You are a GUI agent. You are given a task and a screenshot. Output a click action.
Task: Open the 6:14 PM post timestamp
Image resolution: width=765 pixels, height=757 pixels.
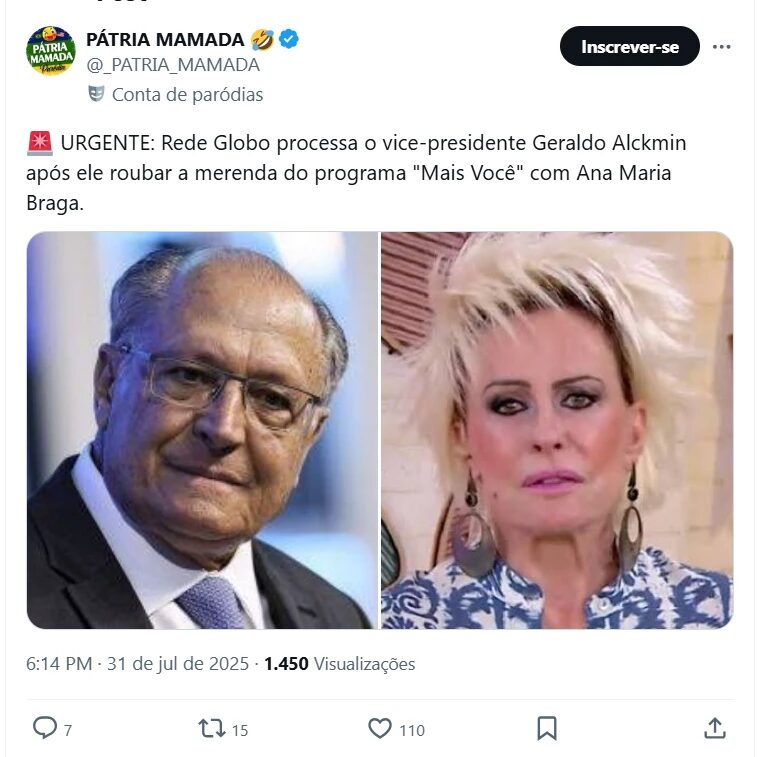pos(59,664)
